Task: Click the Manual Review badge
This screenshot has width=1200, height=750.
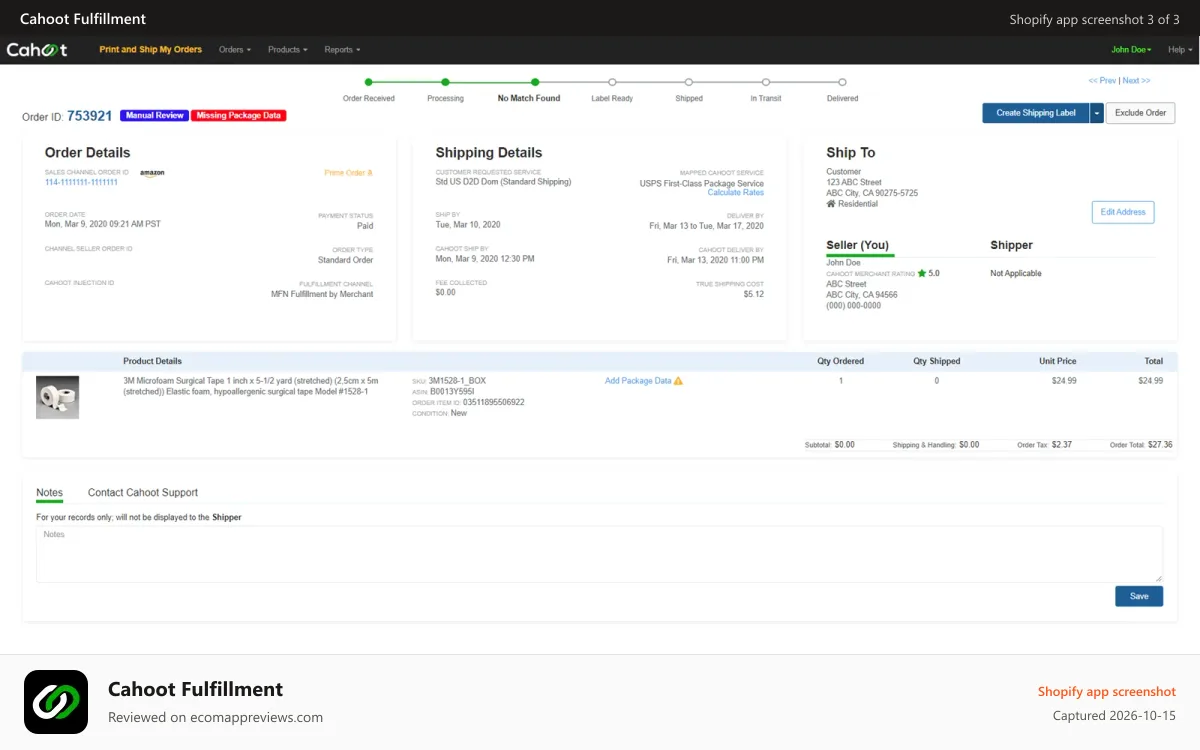Action: point(154,116)
